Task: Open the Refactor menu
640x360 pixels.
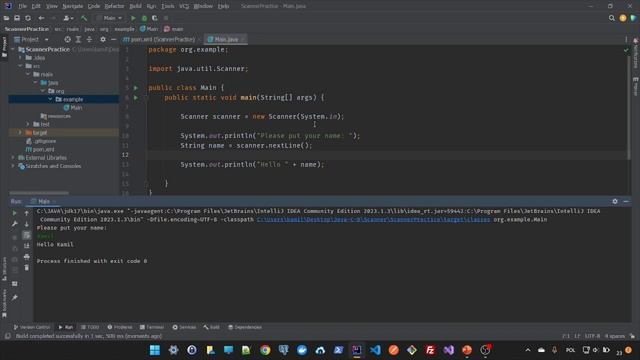Action: coord(114,6)
